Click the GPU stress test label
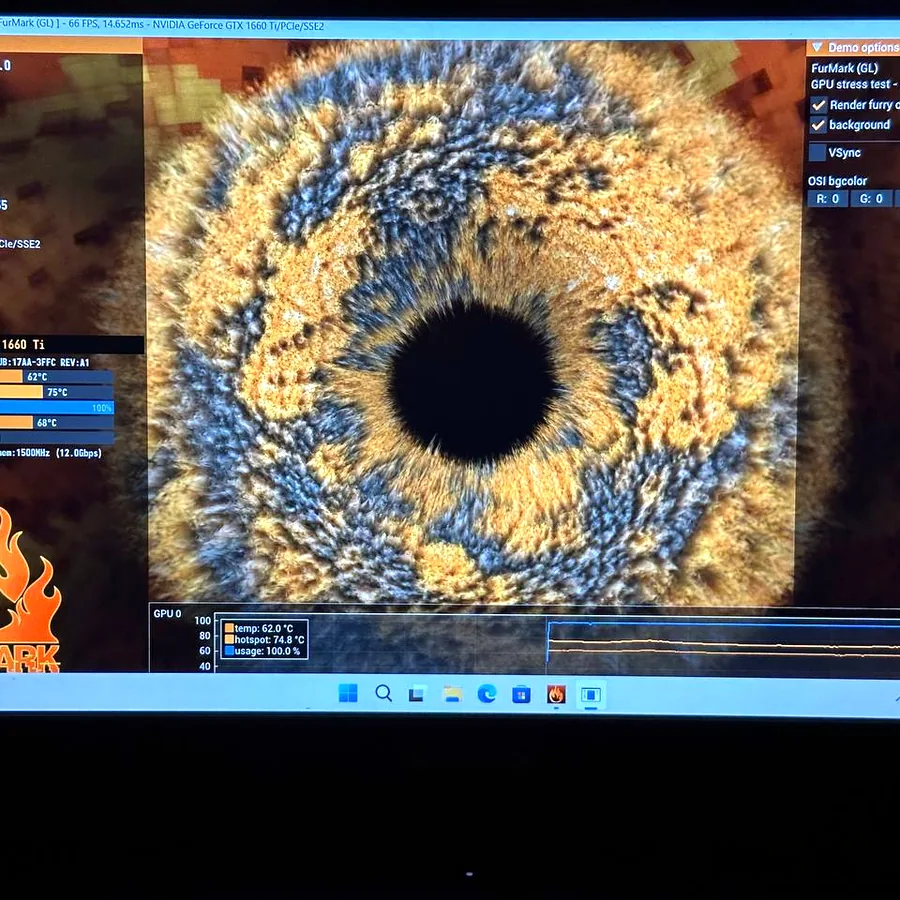Viewport: 900px width, 900px height. click(854, 84)
